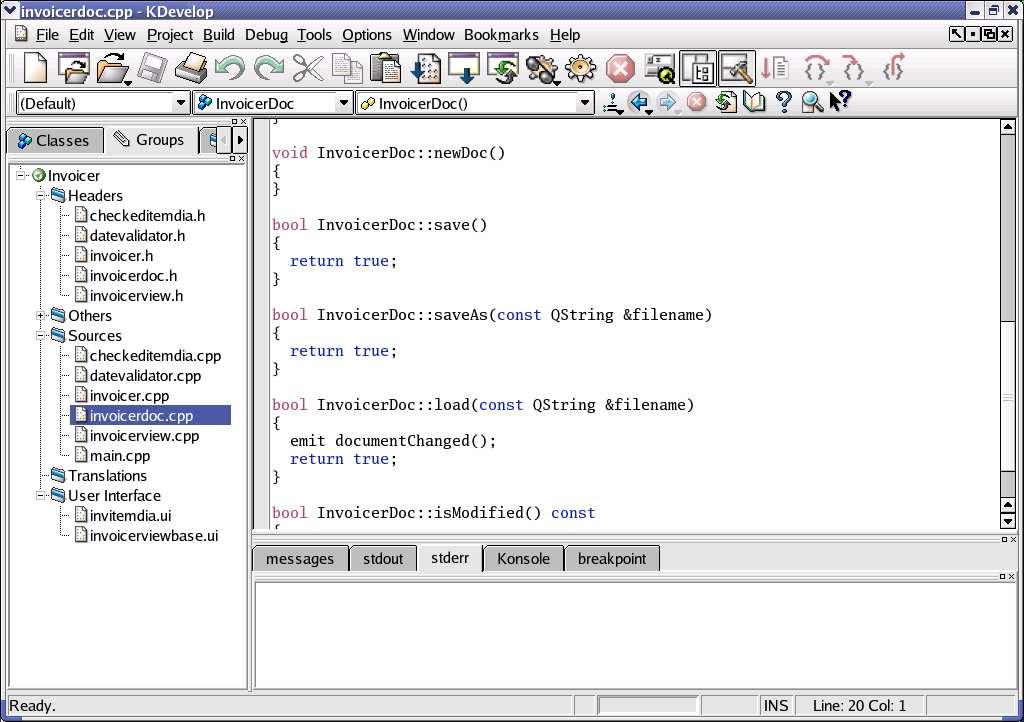This screenshot has width=1024, height=722.
Task: Collapse the Headers folder
Action: (40, 195)
